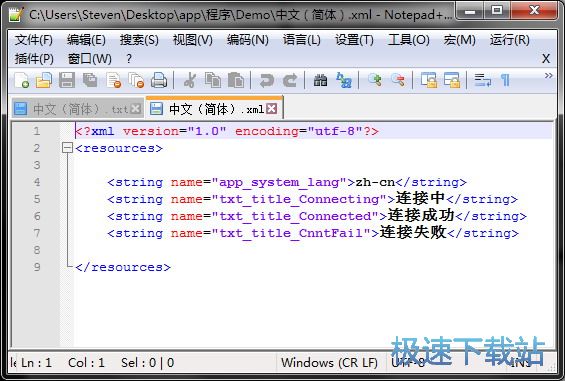Toggle INS overwrite mode in status bar
The image size is (565, 381).
point(522,363)
